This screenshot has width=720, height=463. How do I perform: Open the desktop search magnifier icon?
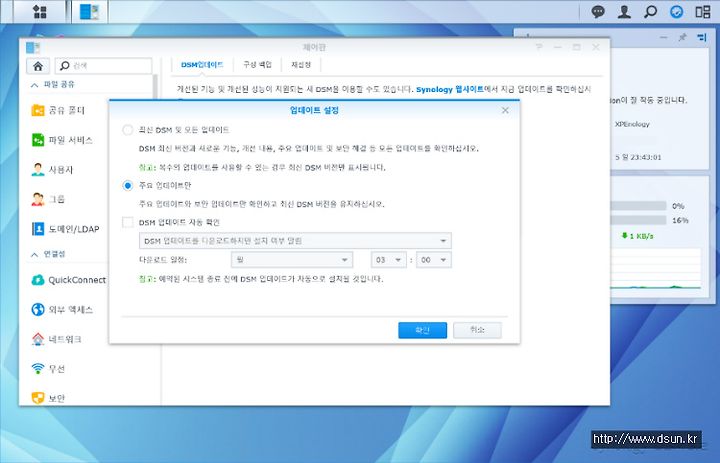(x=650, y=11)
